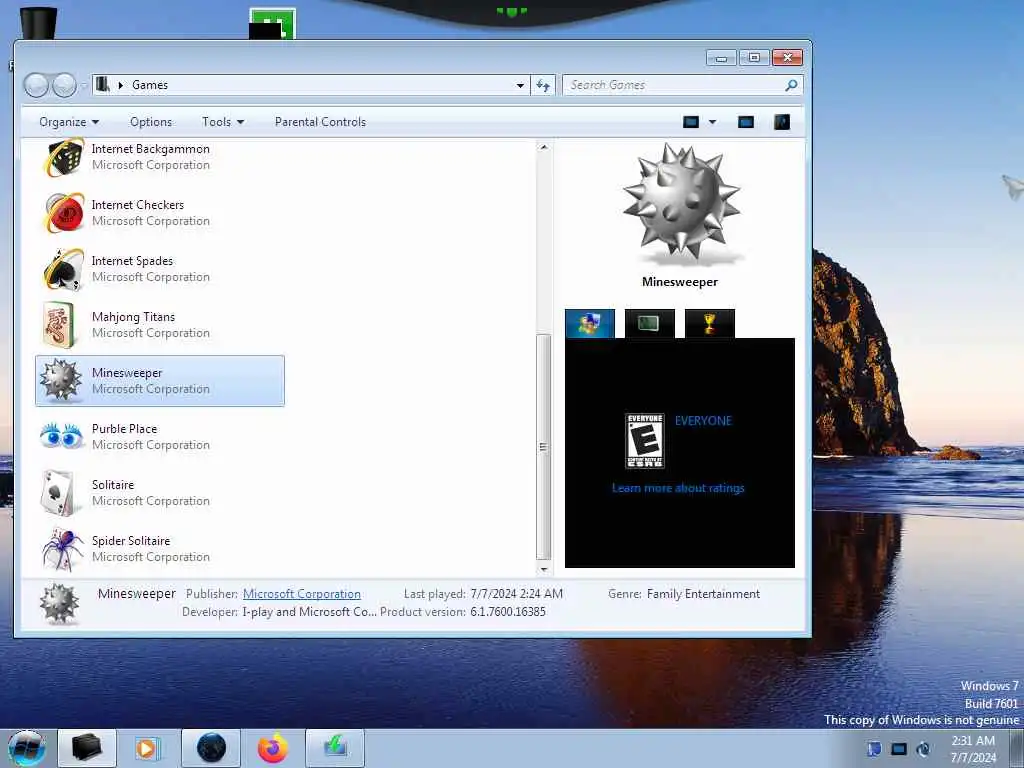Click the search magnifier icon
1024x768 pixels.
(791, 85)
